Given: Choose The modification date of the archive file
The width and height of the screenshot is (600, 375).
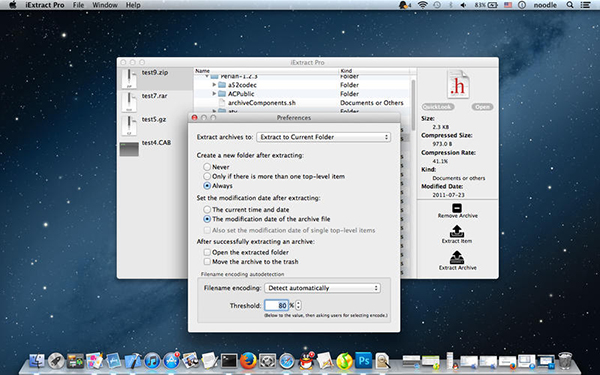Looking at the screenshot, I should pos(207,219).
